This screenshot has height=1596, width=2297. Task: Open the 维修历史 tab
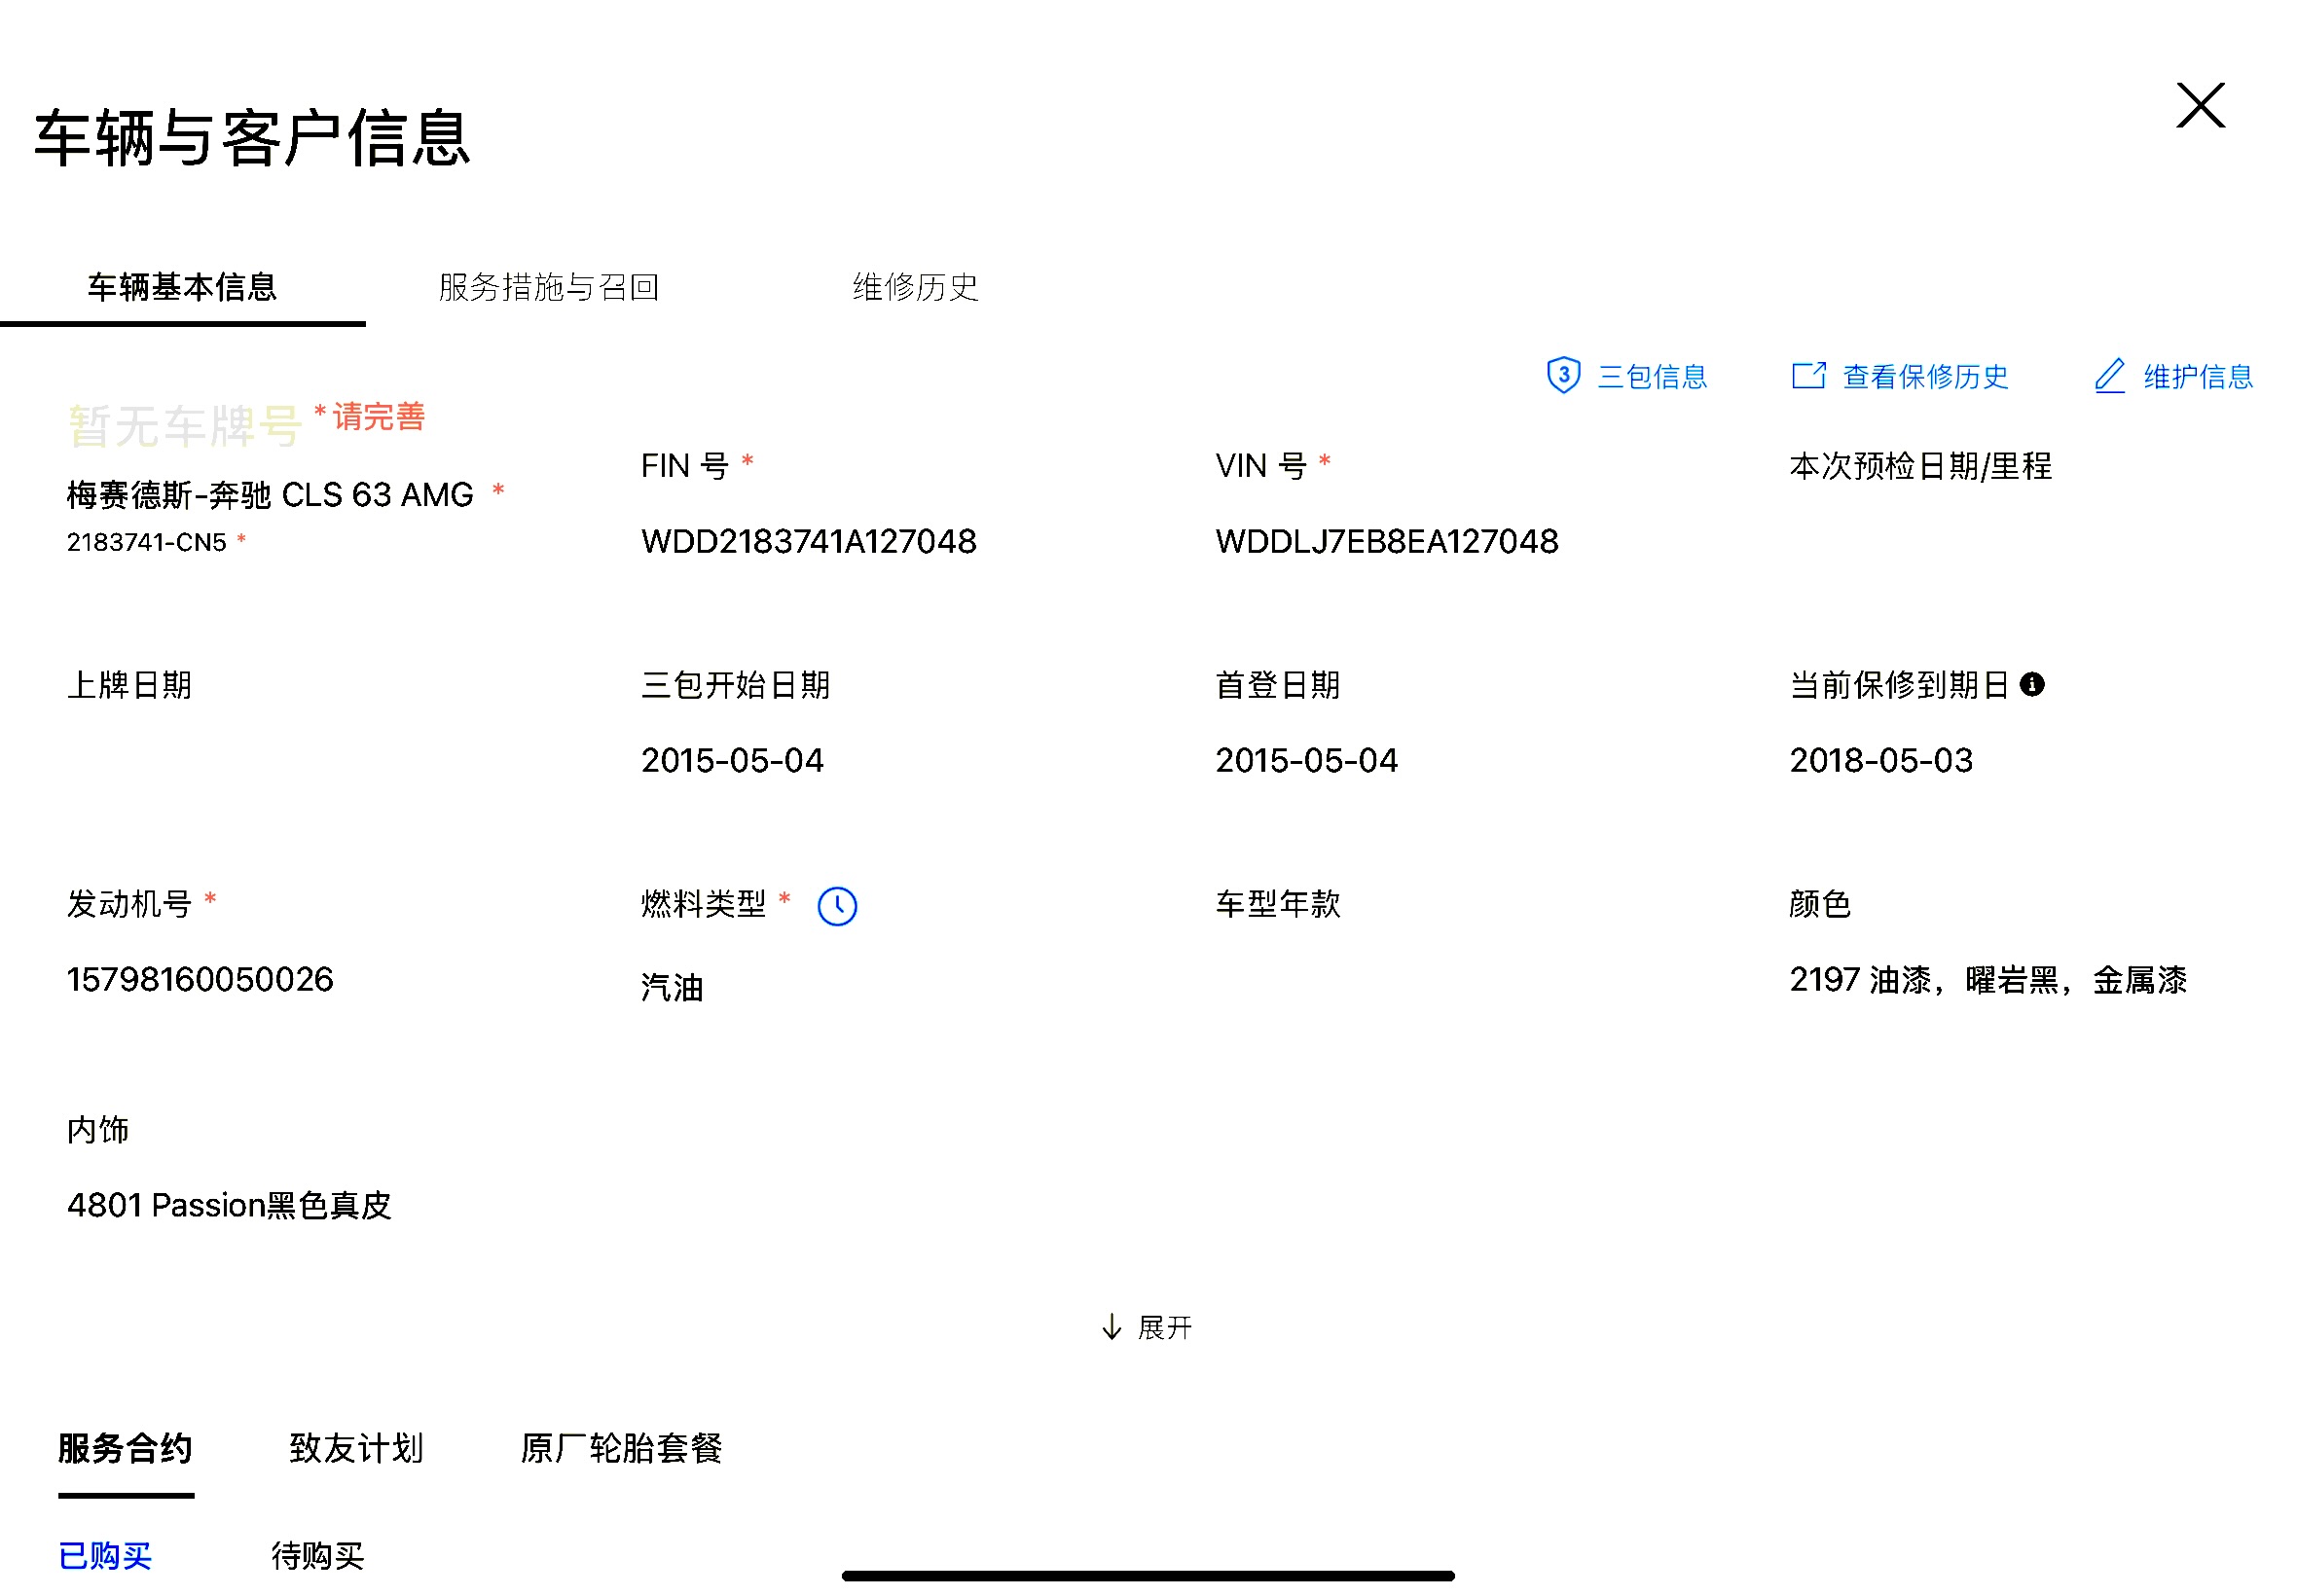click(914, 287)
